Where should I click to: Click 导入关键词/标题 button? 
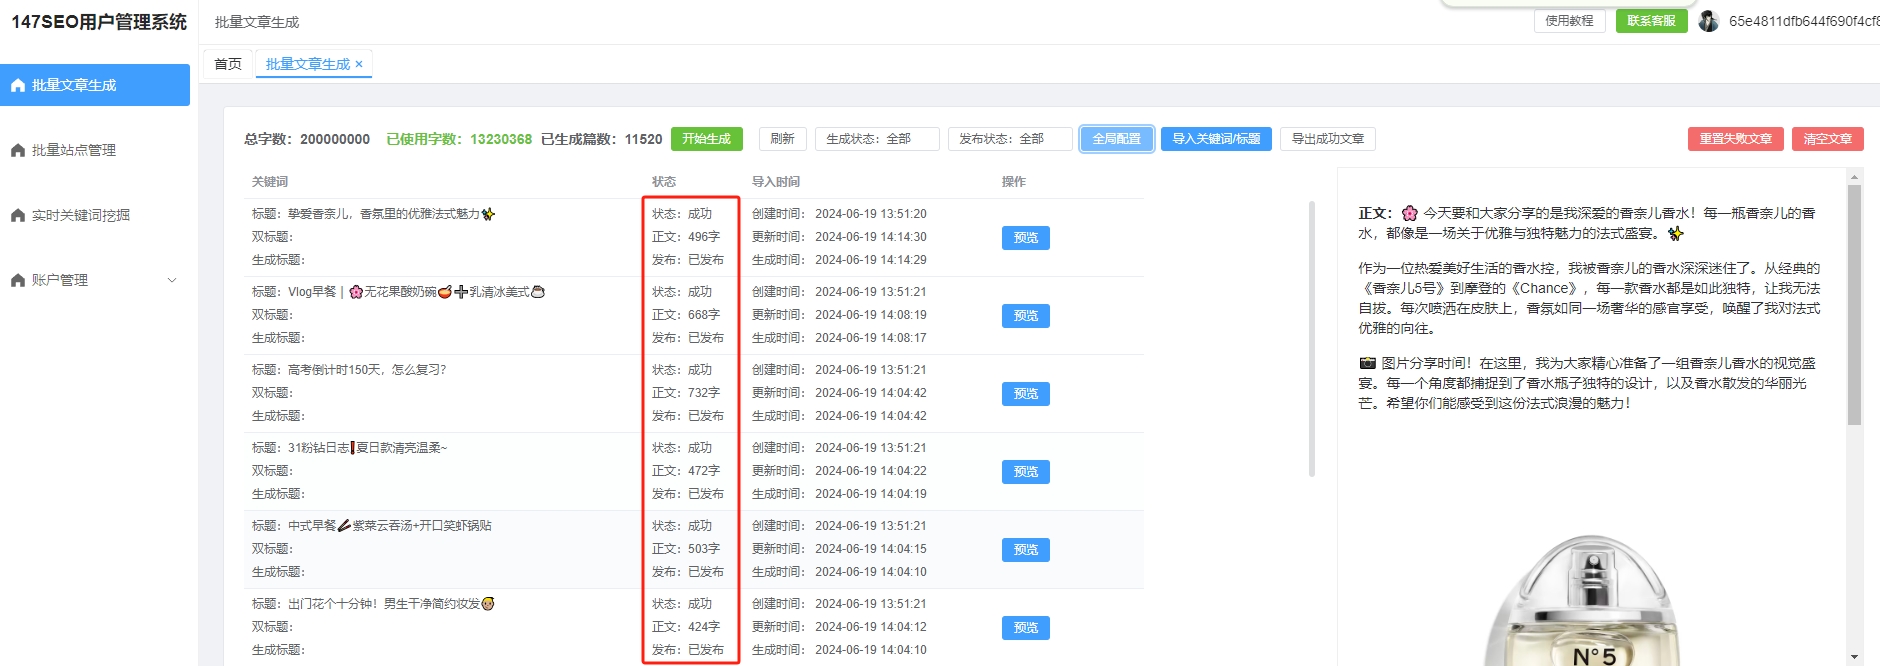[x=1216, y=139]
